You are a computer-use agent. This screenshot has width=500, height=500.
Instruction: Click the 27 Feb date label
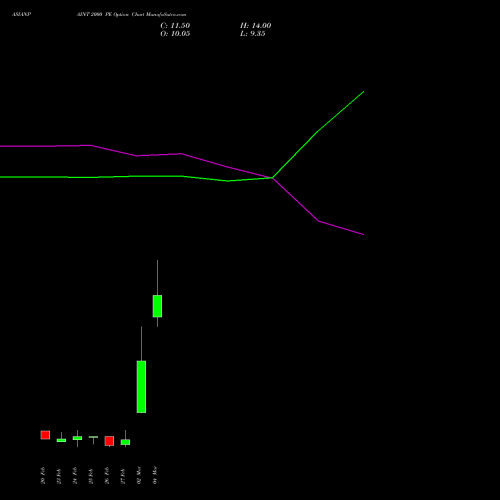pyautogui.click(x=123, y=476)
